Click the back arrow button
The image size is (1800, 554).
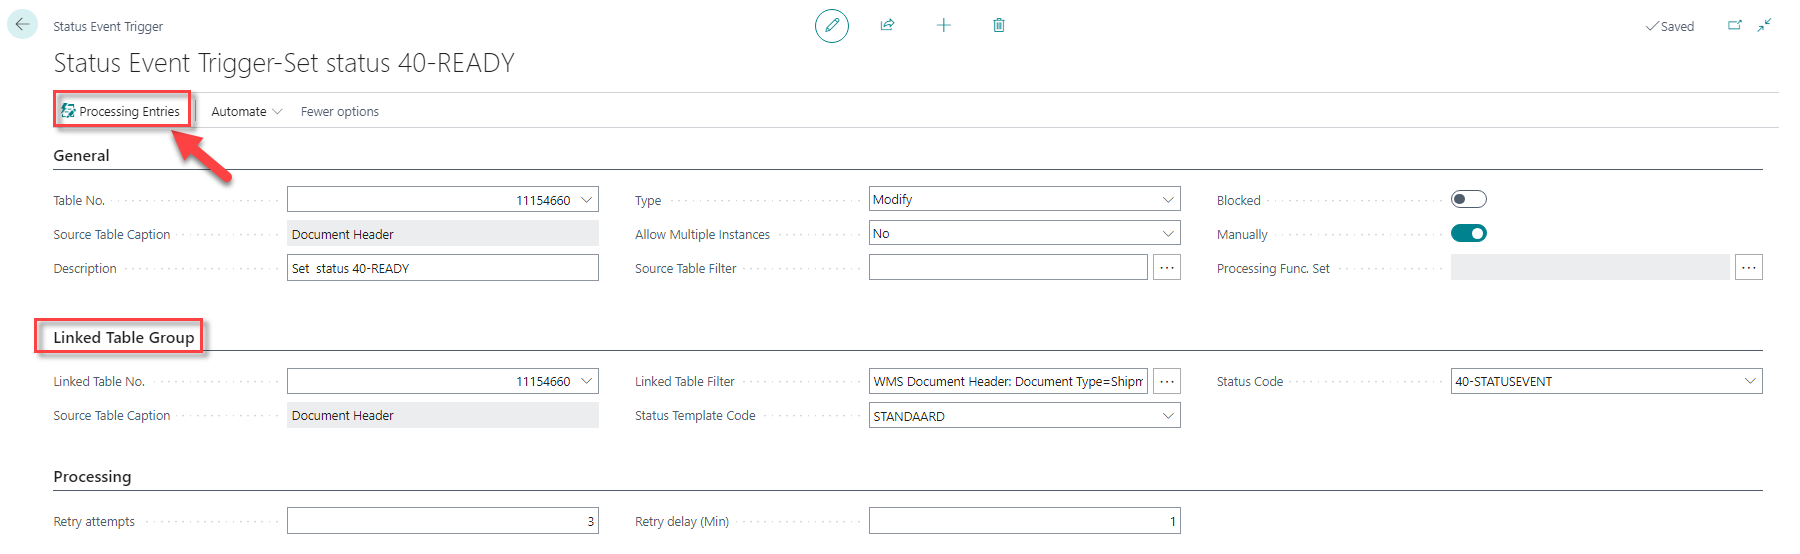pos(22,25)
